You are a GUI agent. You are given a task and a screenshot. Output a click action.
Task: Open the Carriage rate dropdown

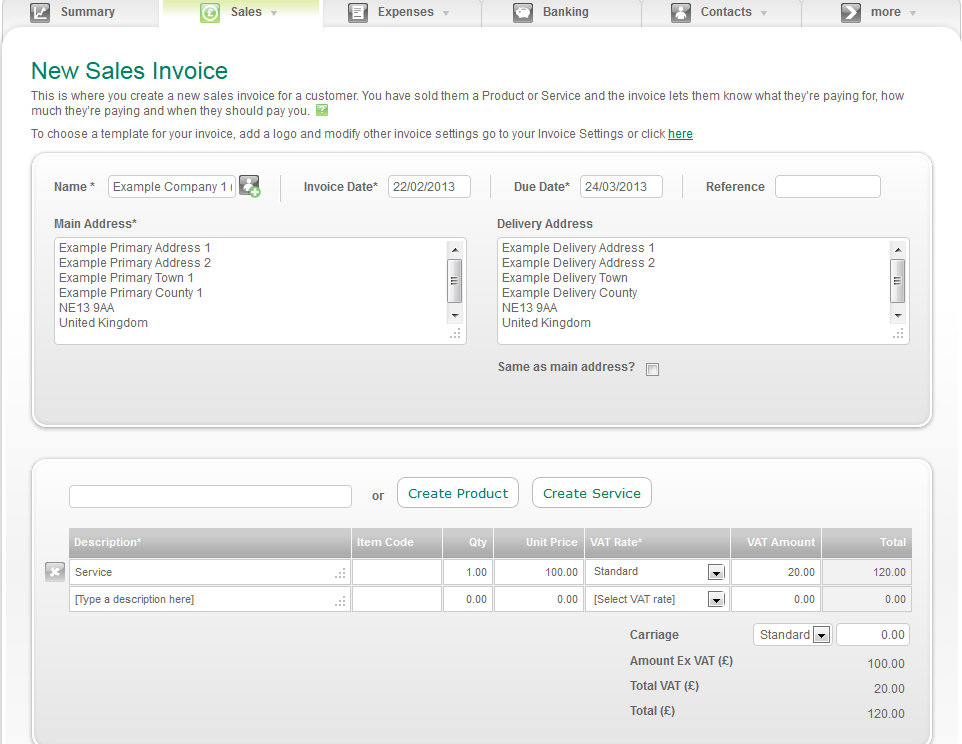coord(822,634)
